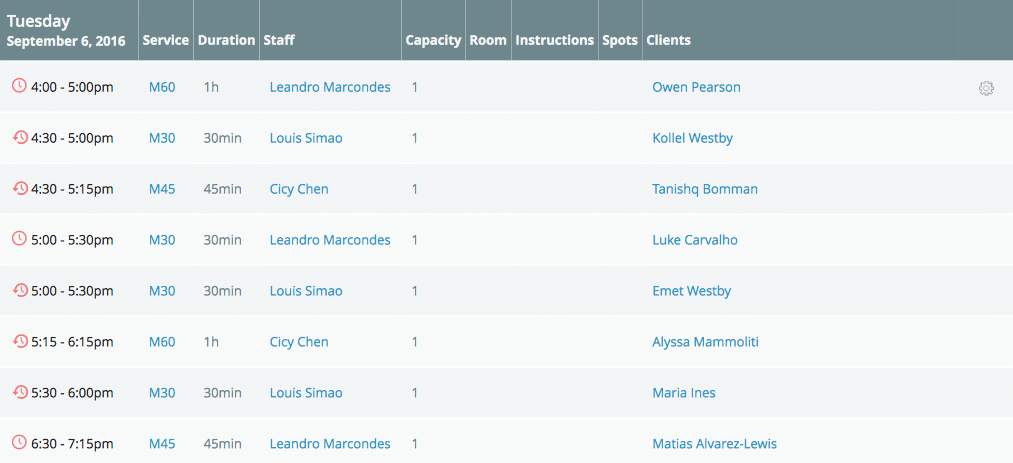Open the M60 service for Owen Pearson
The image size is (1013, 463).
point(162,87)
